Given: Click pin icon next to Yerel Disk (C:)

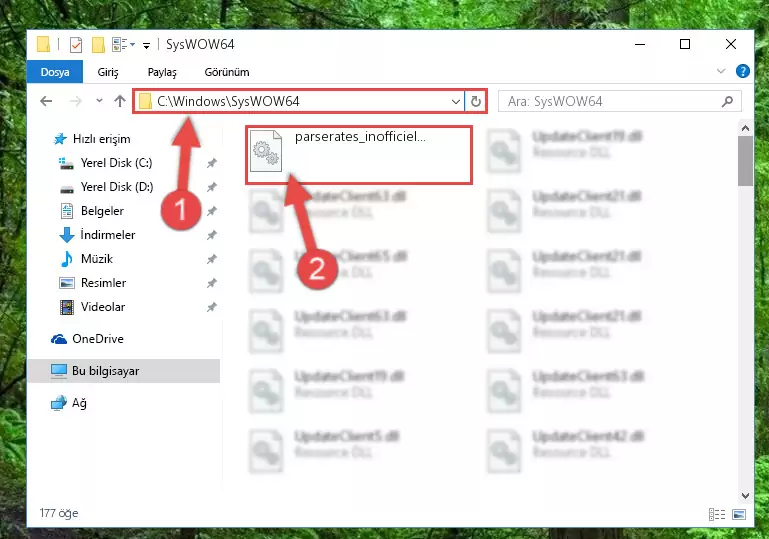Looking at the screenshot, I should tap(211, 163).
